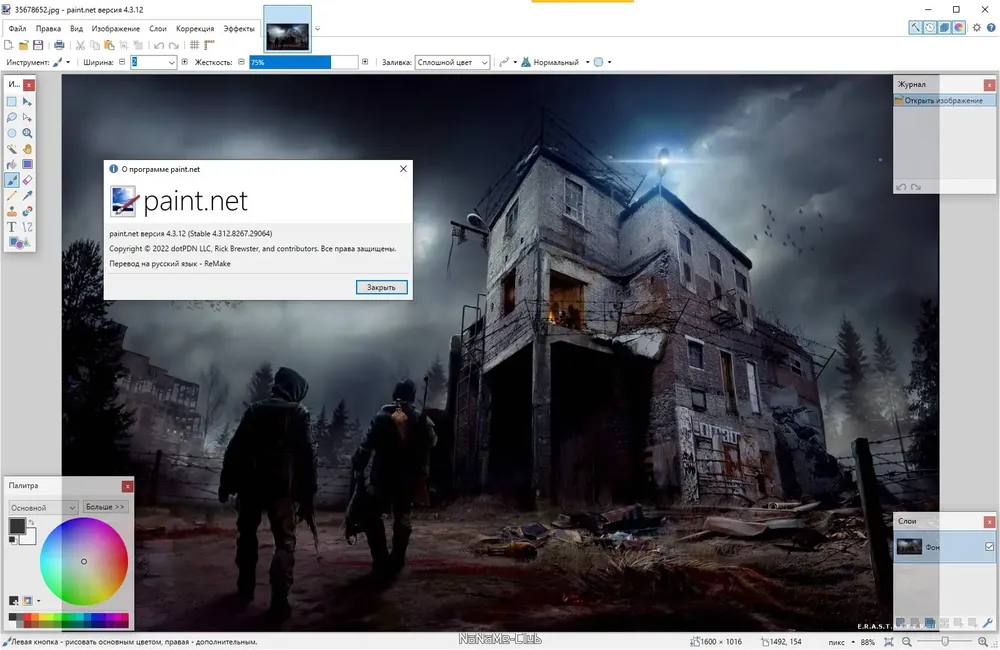
Task: Click the Save file toolbar icon
Action: [x=38, y=45]
